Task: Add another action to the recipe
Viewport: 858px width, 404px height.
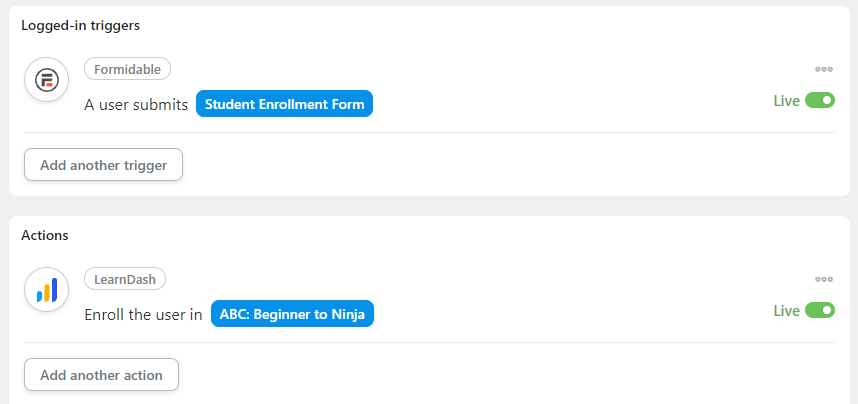Action: tap(101, 375)
